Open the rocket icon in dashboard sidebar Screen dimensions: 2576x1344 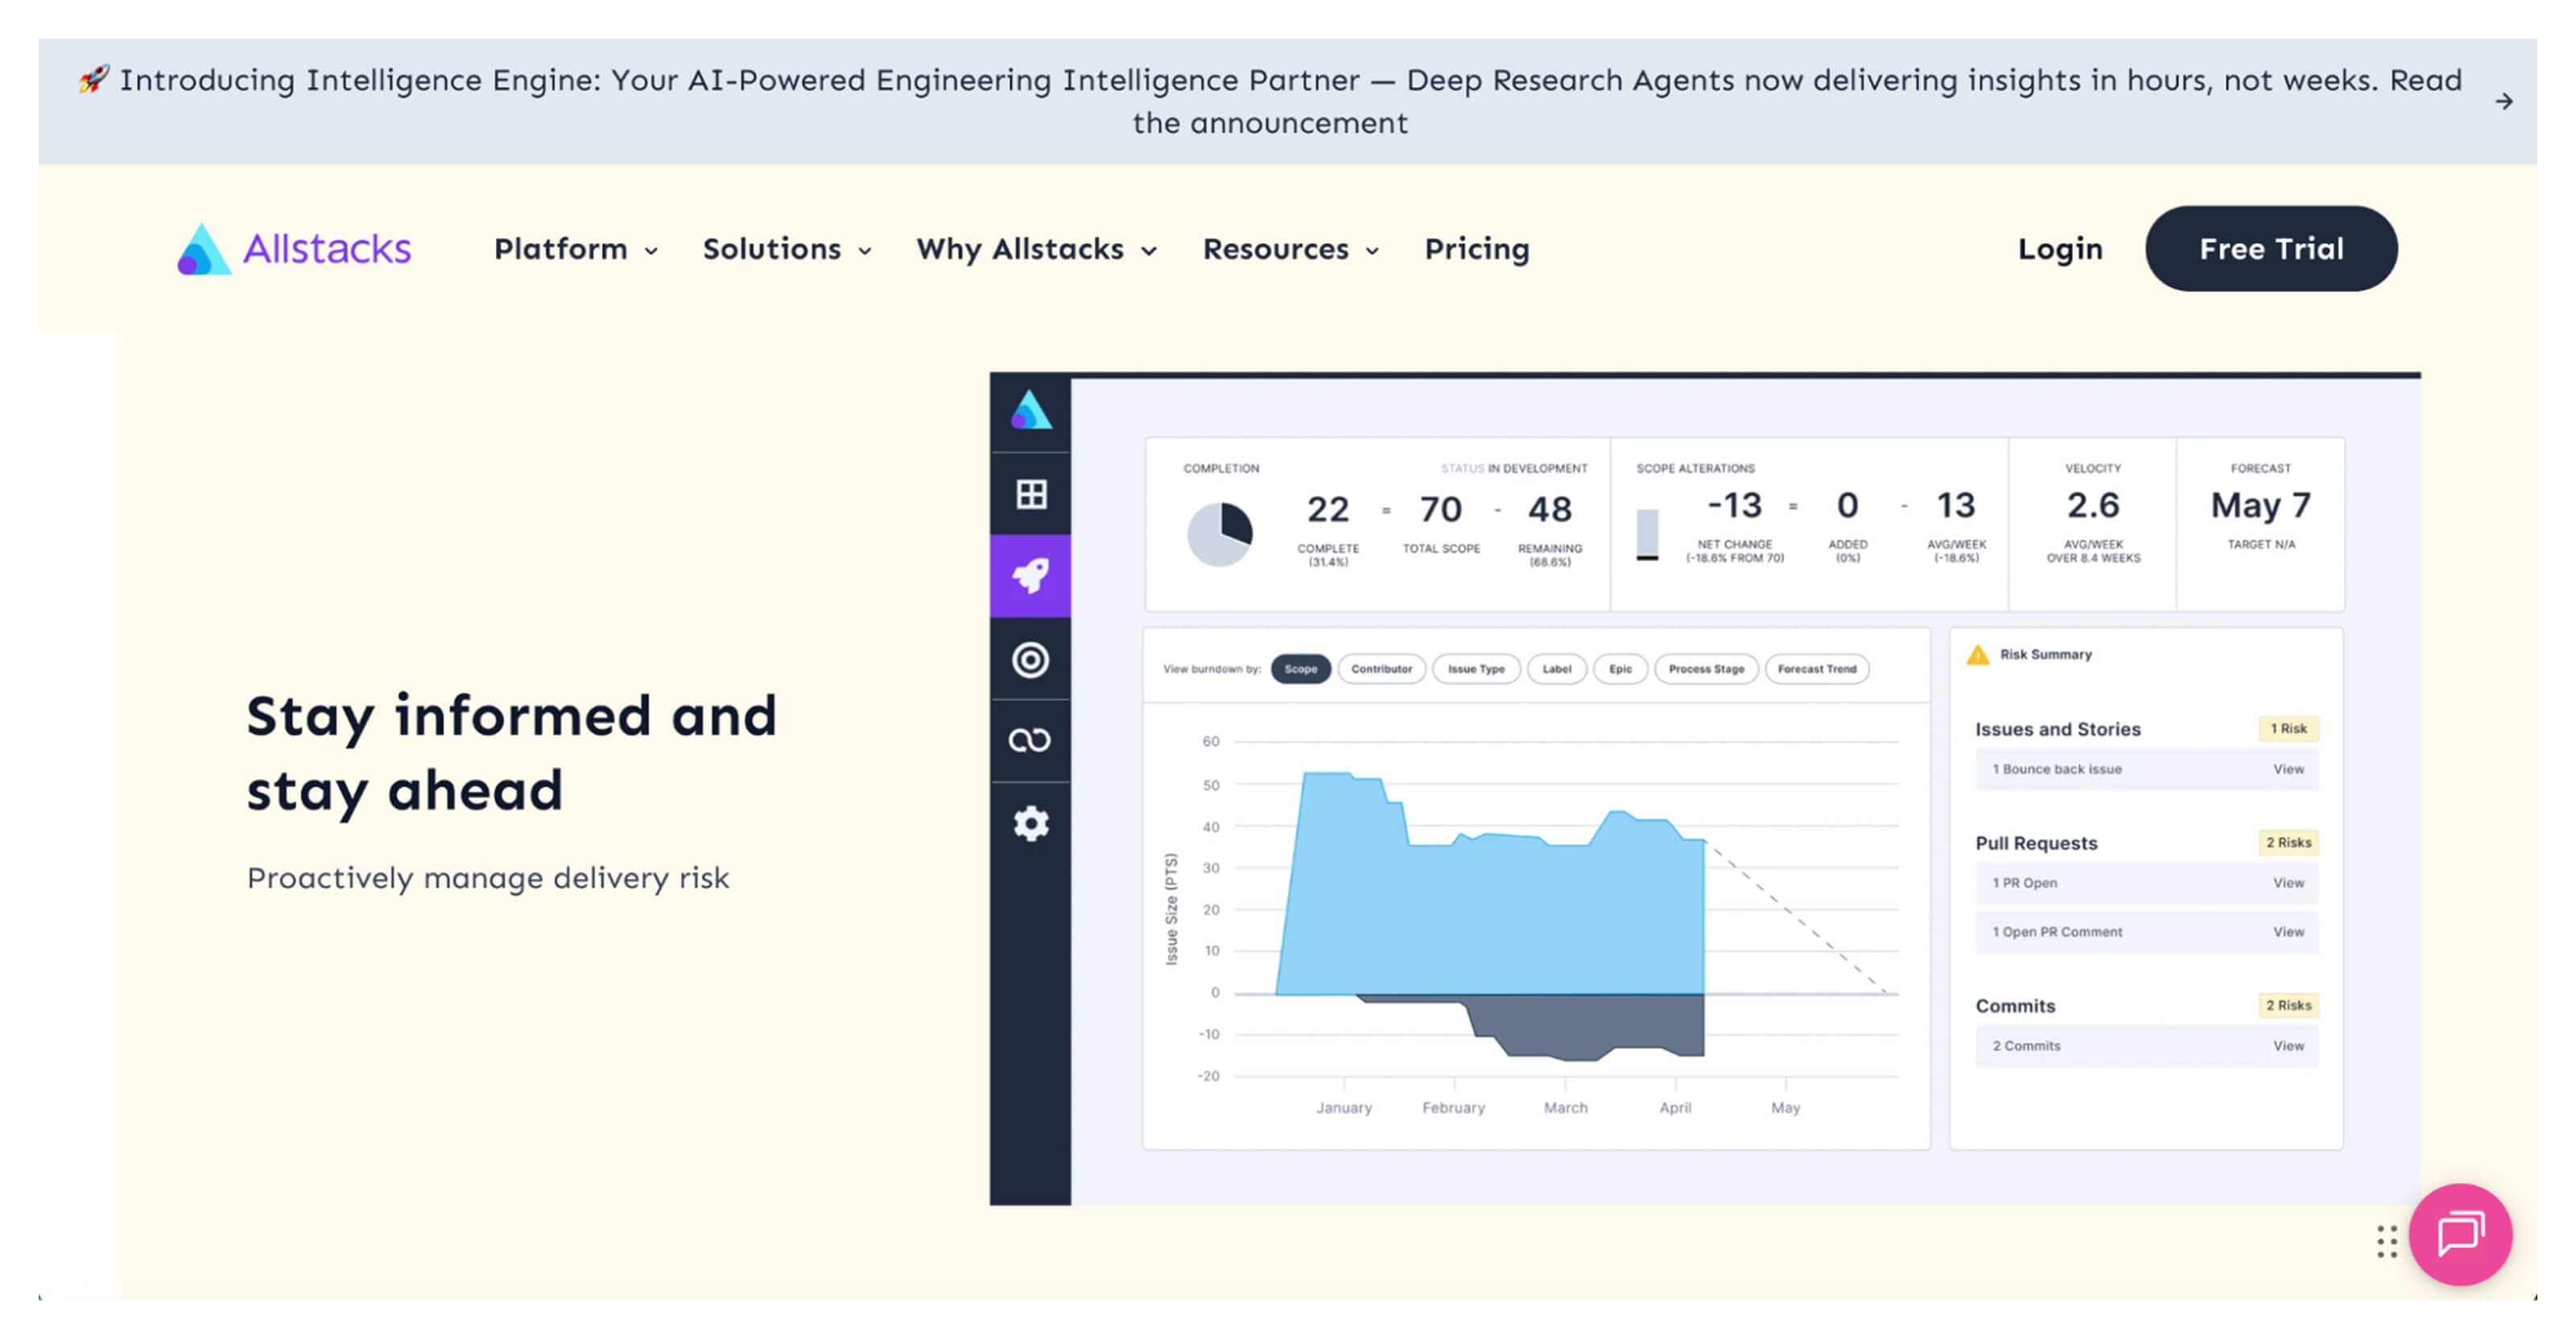tap(1030, 576)
